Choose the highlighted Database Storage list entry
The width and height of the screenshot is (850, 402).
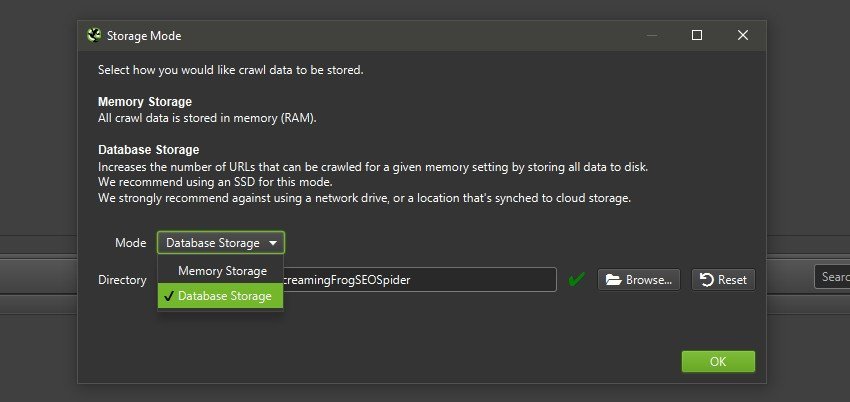[224, 296]
